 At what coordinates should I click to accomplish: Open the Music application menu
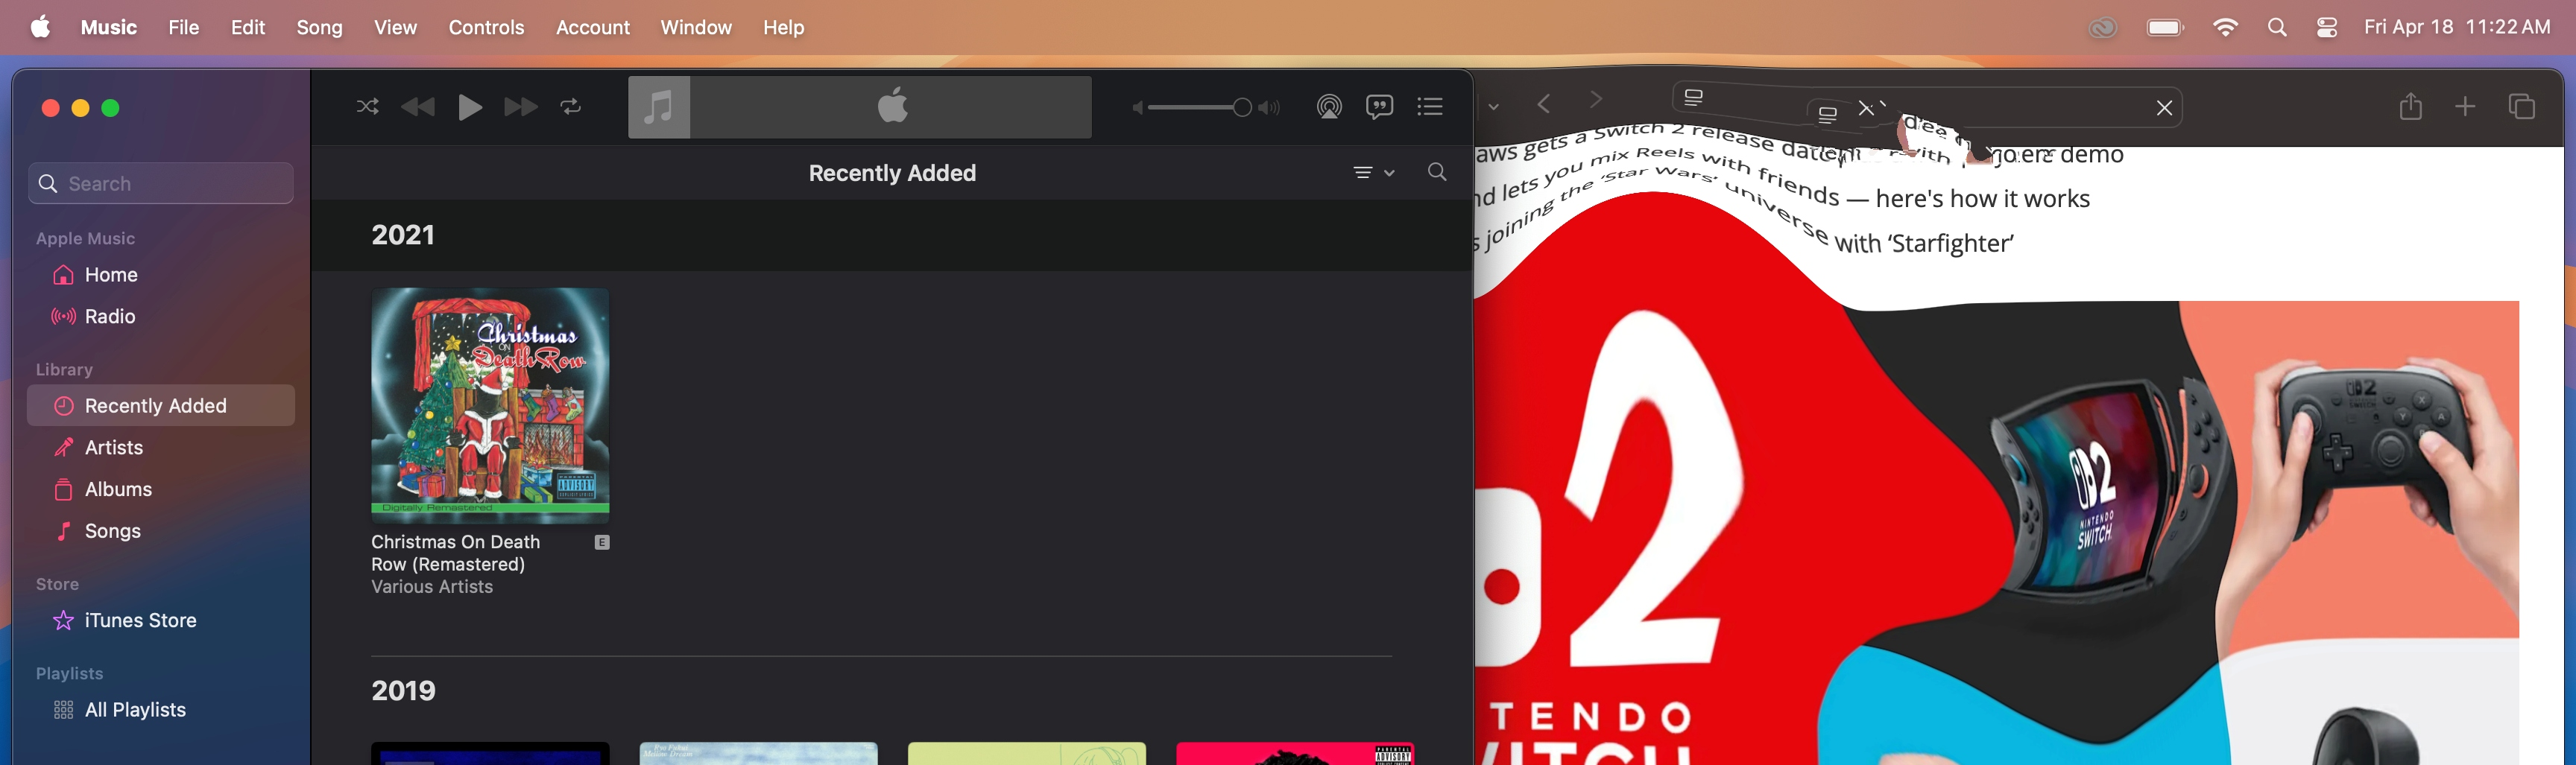(x=109, y=27)
